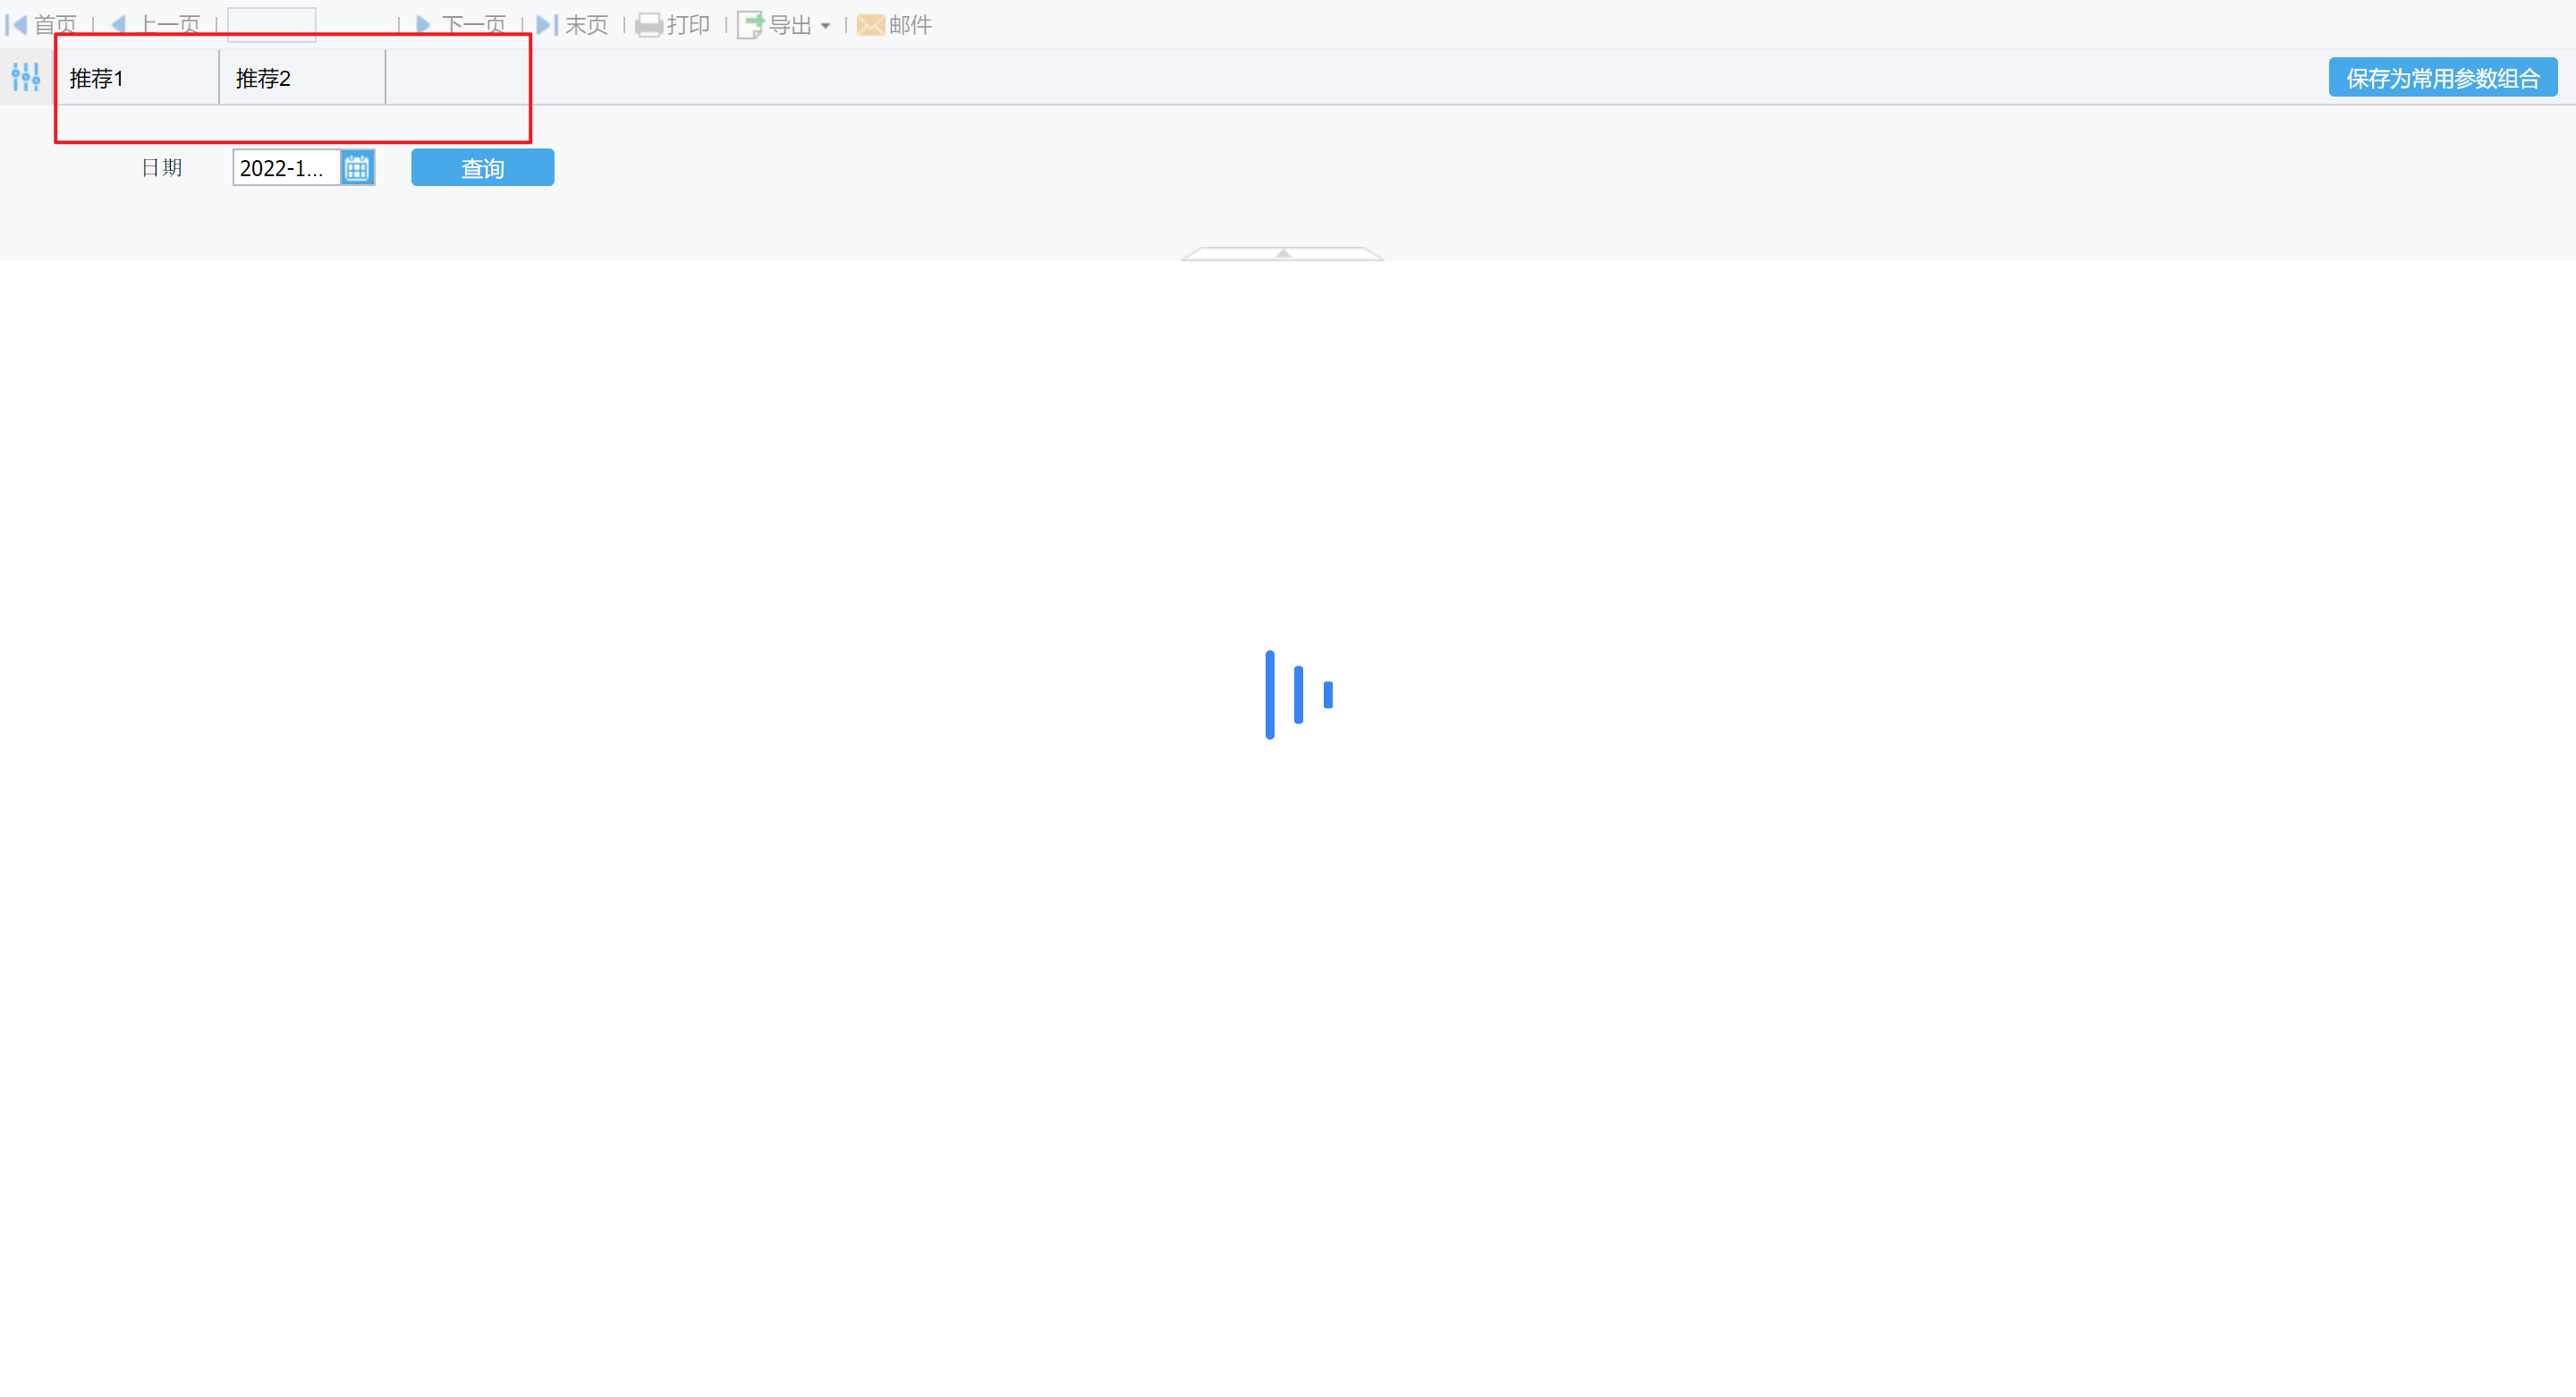Click the printer icon
The width and height of the screenshot is (2576, 1397).
[649, 25]
